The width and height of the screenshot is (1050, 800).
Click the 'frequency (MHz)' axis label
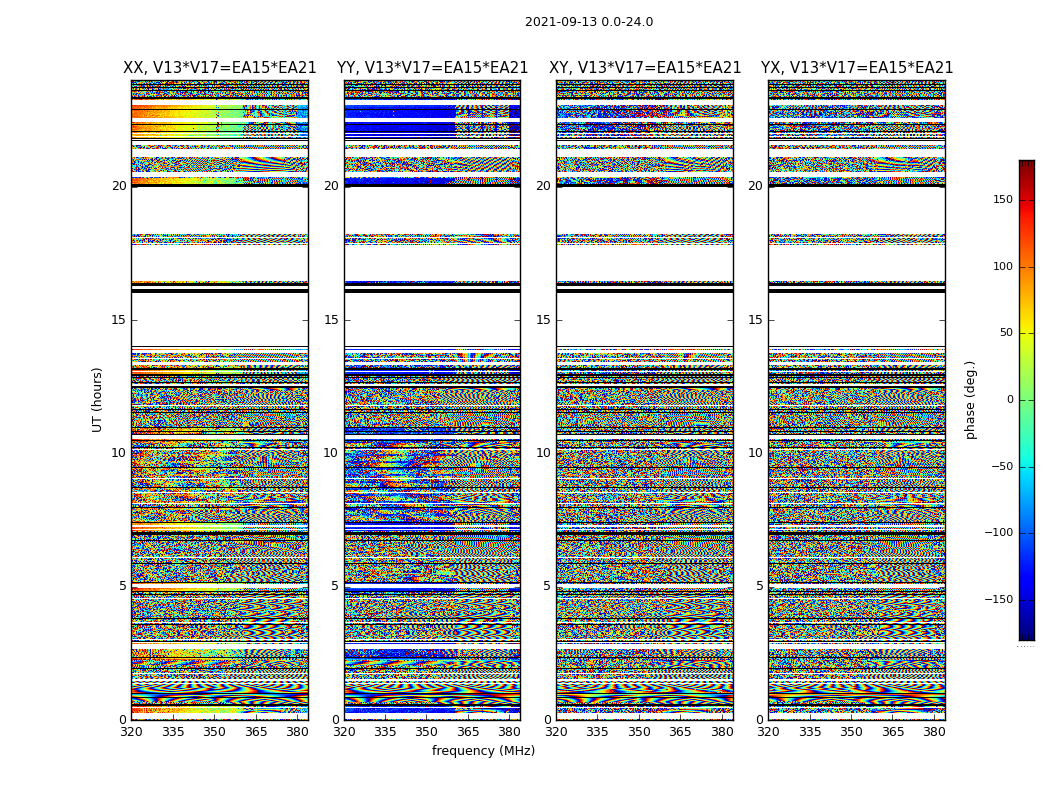pos(483,750)
